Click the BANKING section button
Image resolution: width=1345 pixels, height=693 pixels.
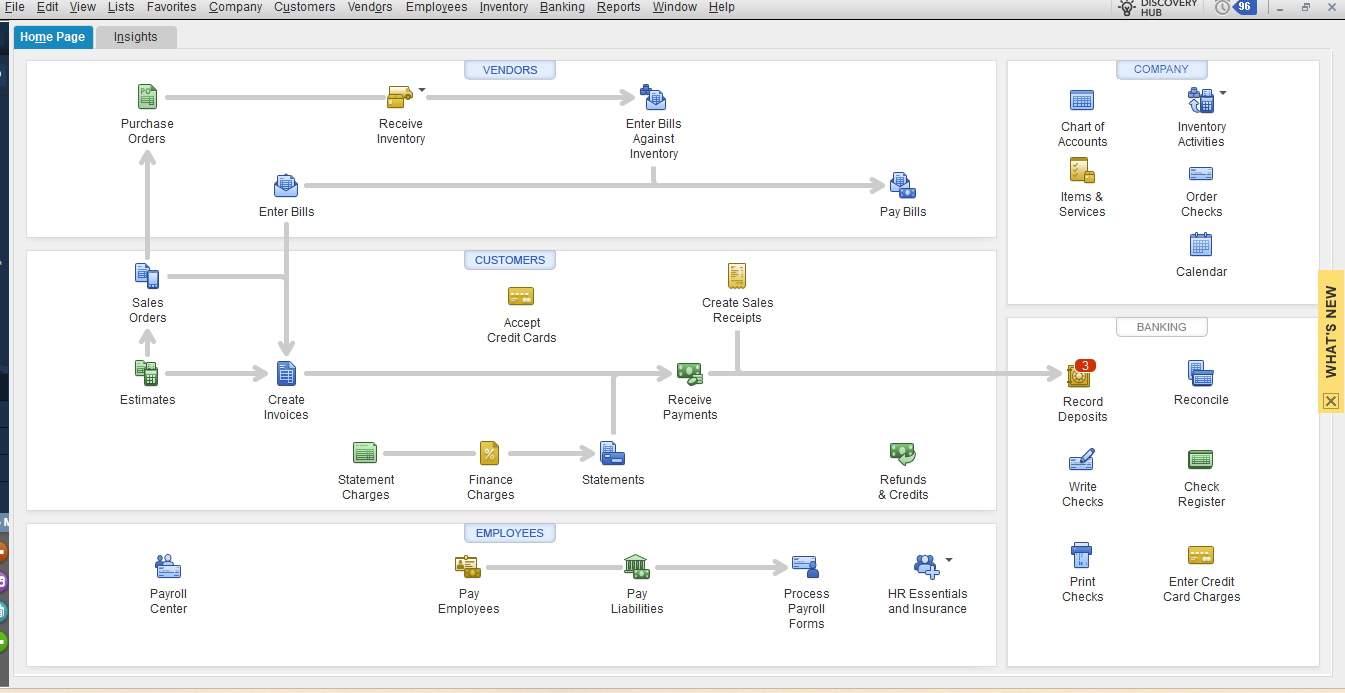(x=1161, y=327)
